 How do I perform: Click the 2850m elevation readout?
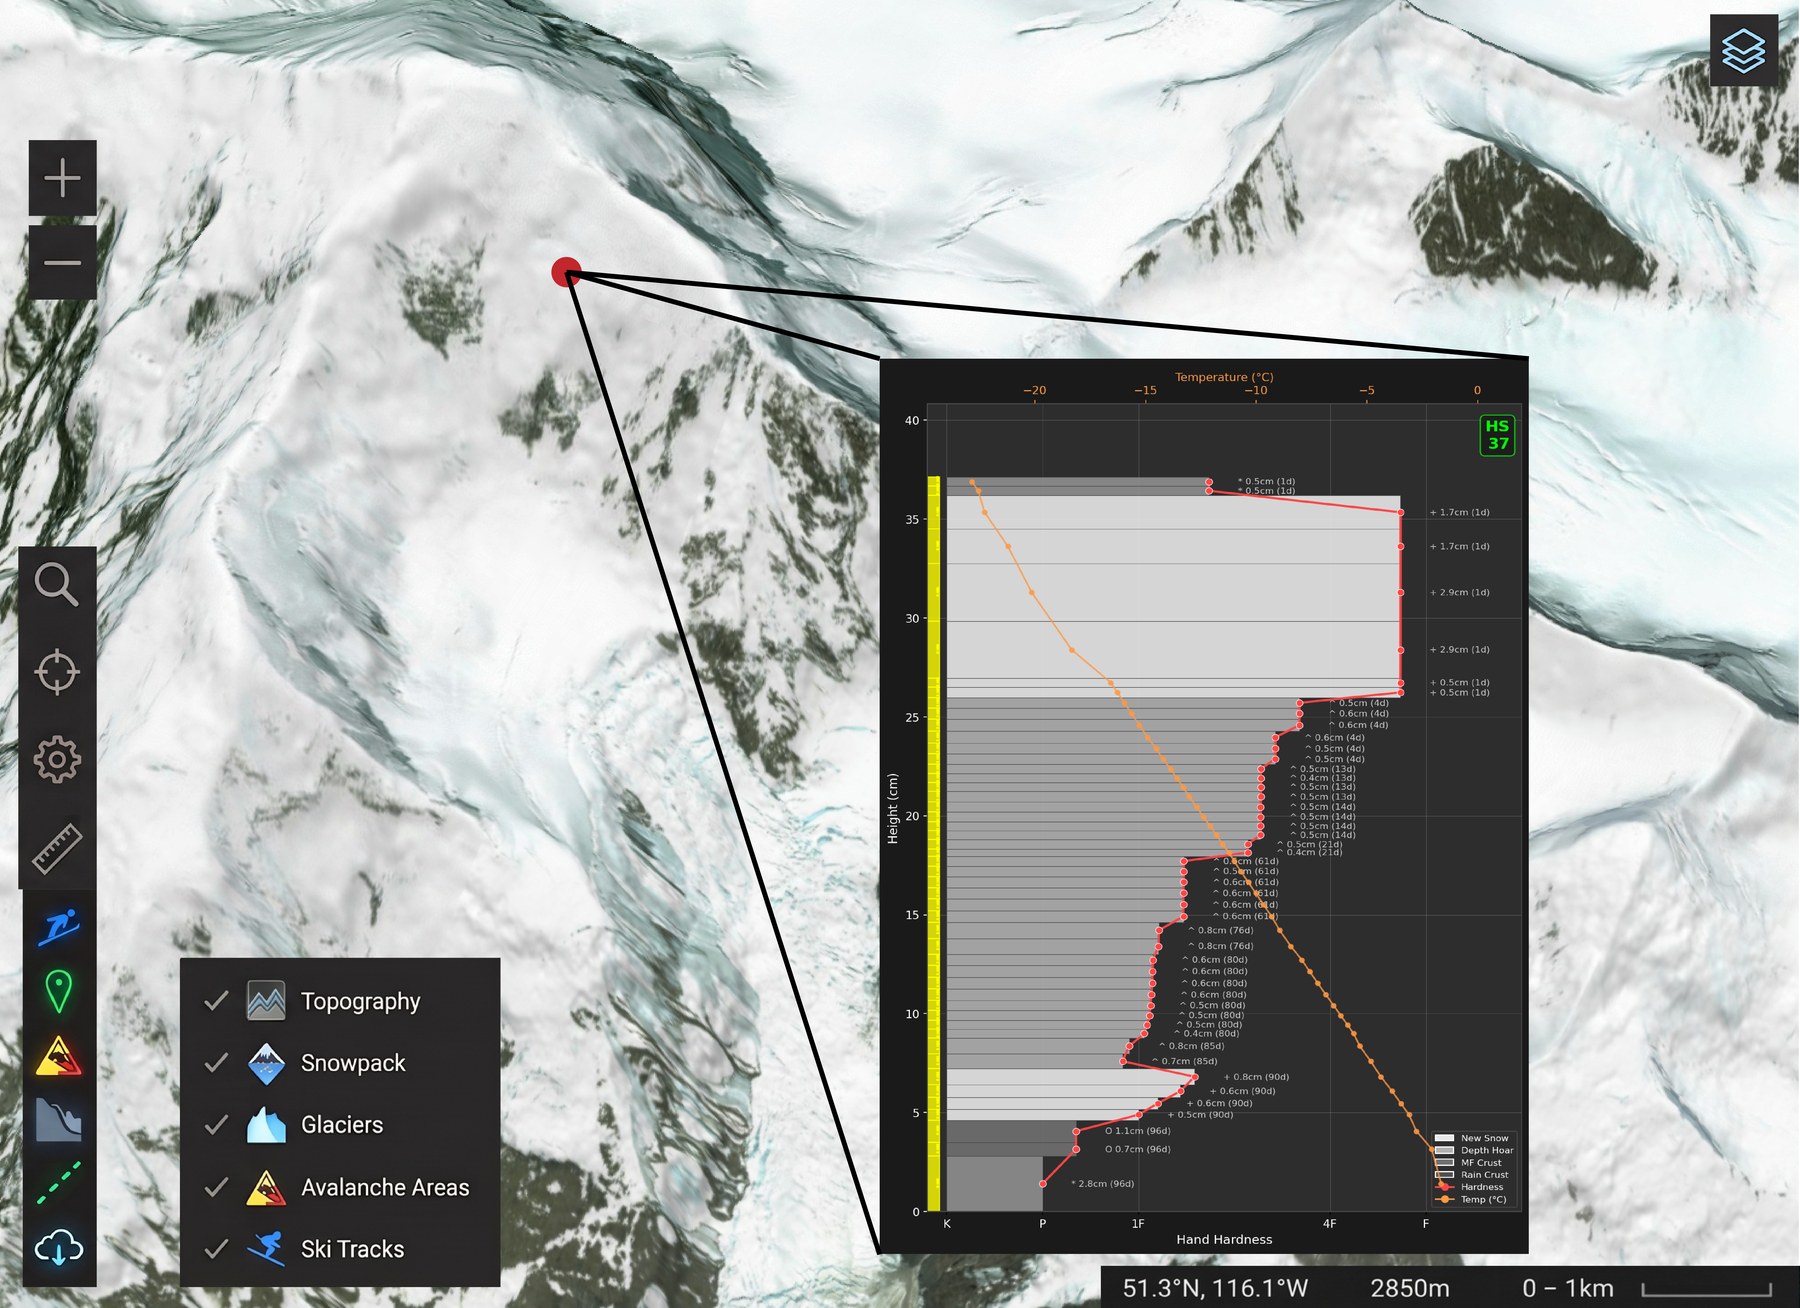[x=1410, y=1288]
